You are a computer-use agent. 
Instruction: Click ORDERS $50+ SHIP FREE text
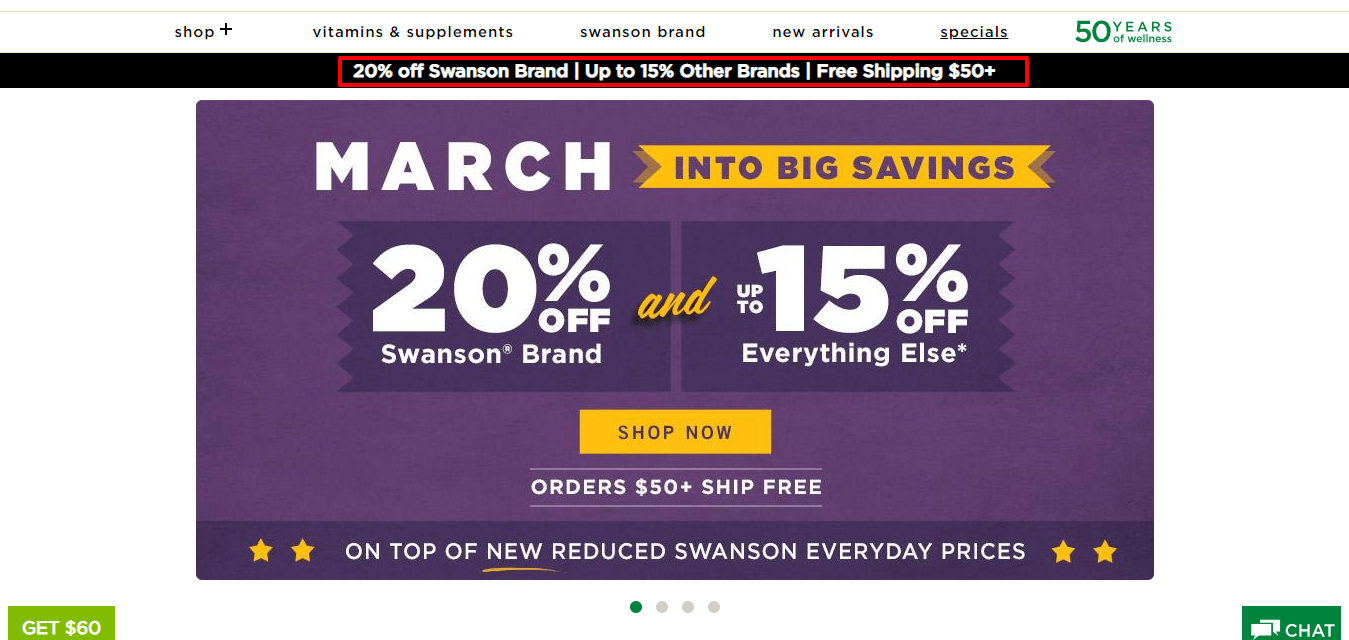coord(676,488)
